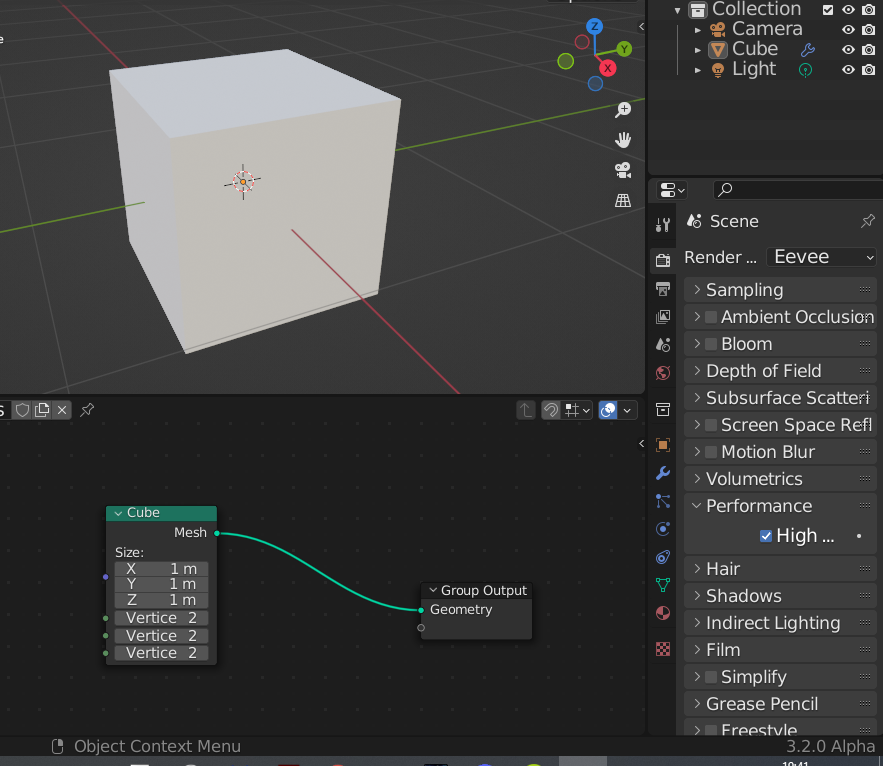Open the Texture properties tab
This screenshot has width=883, height=766.
(x=663, y=649)
